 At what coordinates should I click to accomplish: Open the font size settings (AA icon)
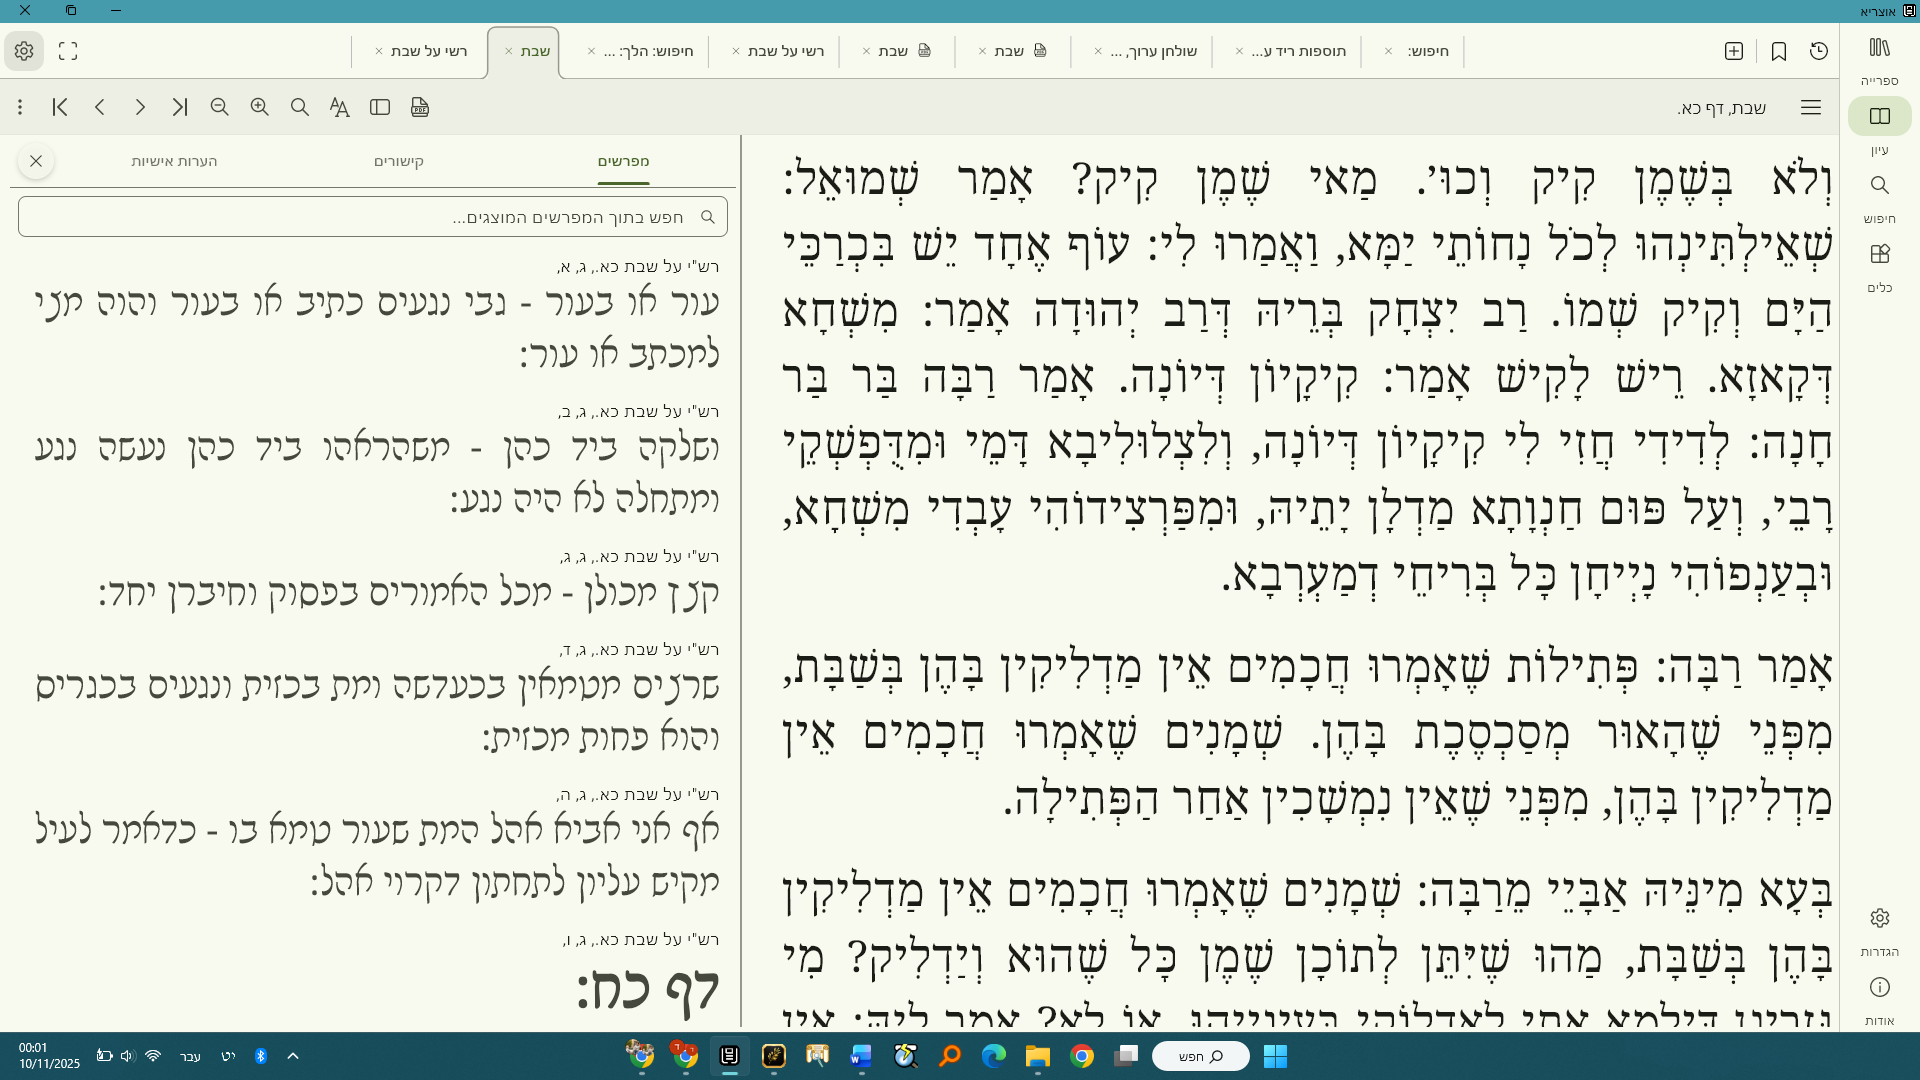click(339, 107)
